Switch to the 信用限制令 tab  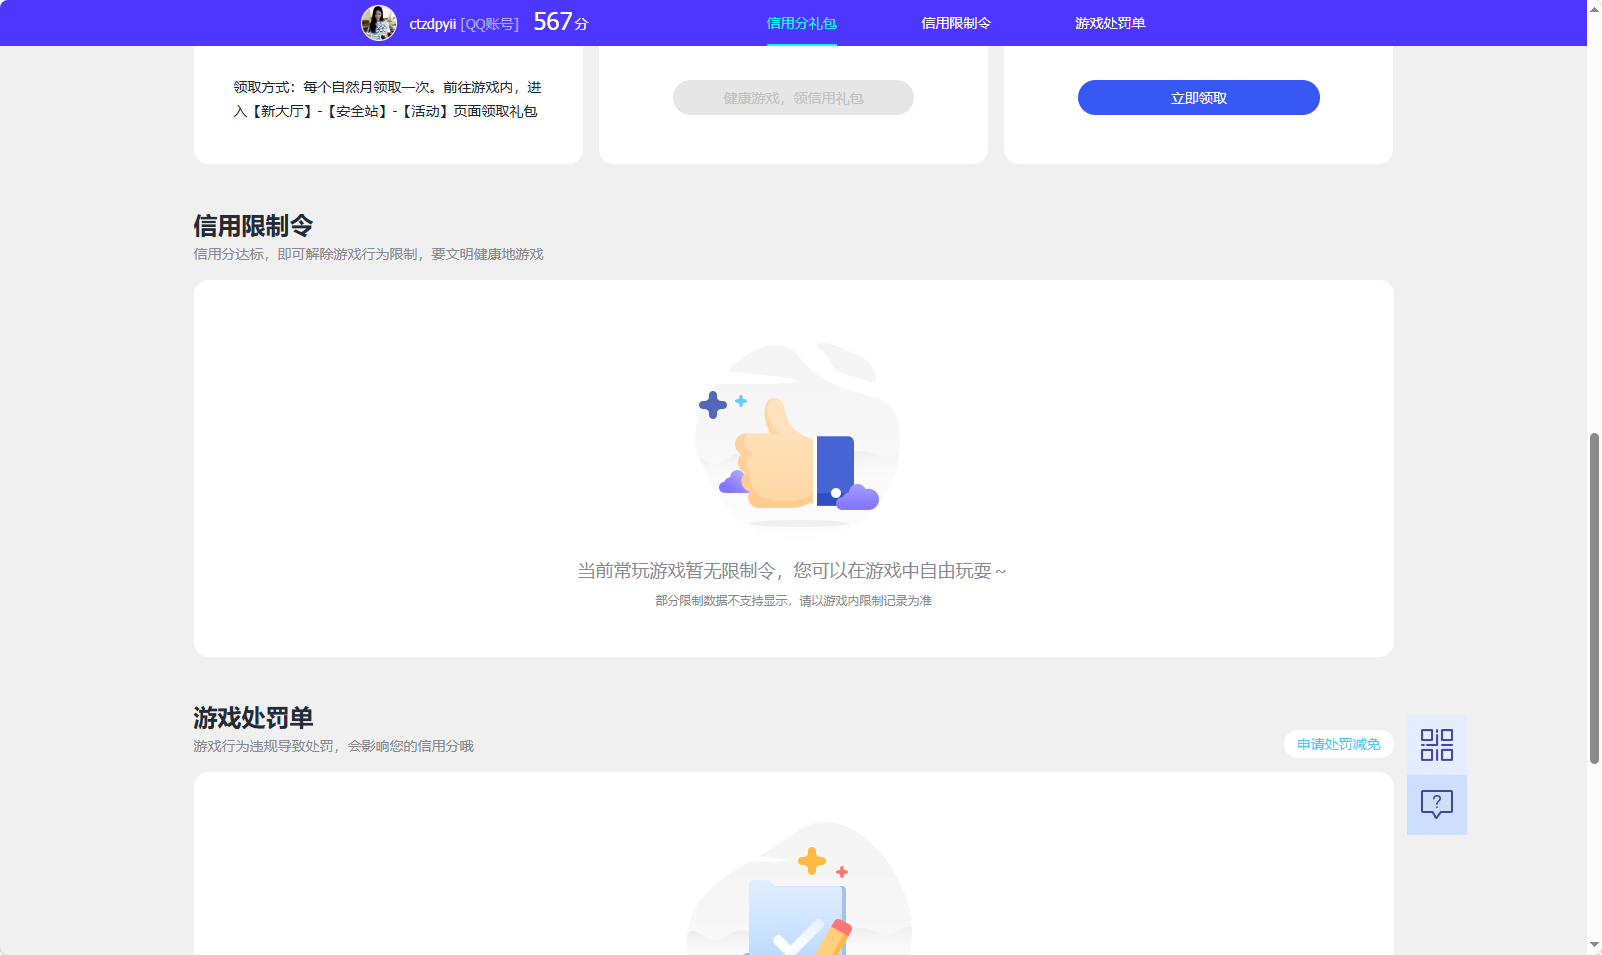point(956,23)
